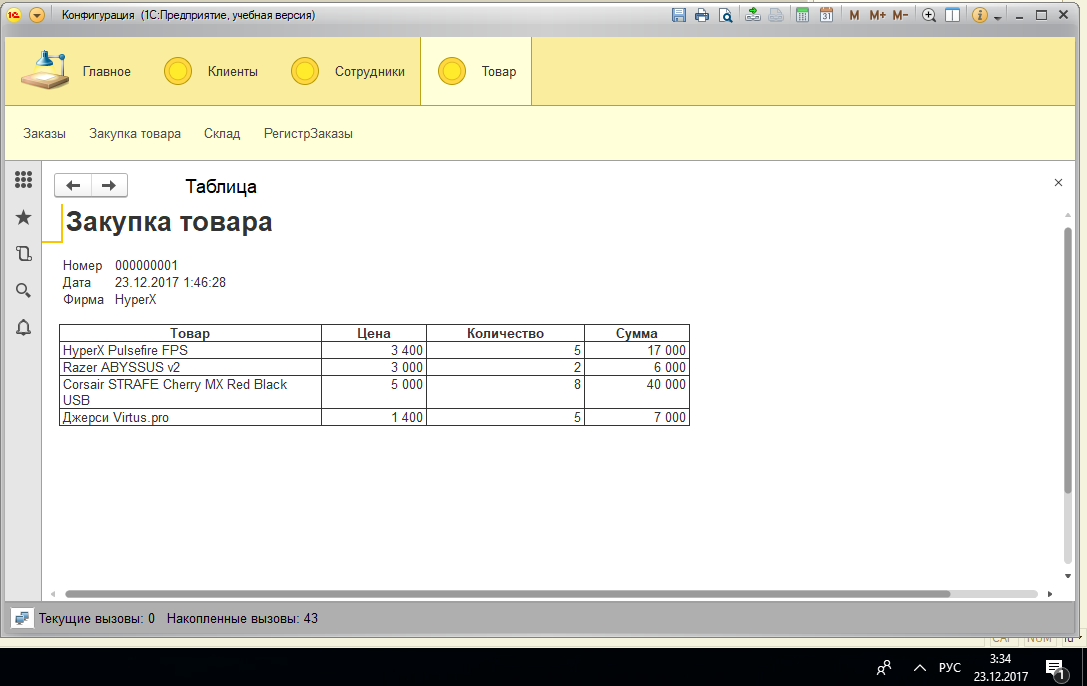Click the Цена column header cell
Image resolution: width=1087 pixels, height=686 pixels.
tap(374, 333)
